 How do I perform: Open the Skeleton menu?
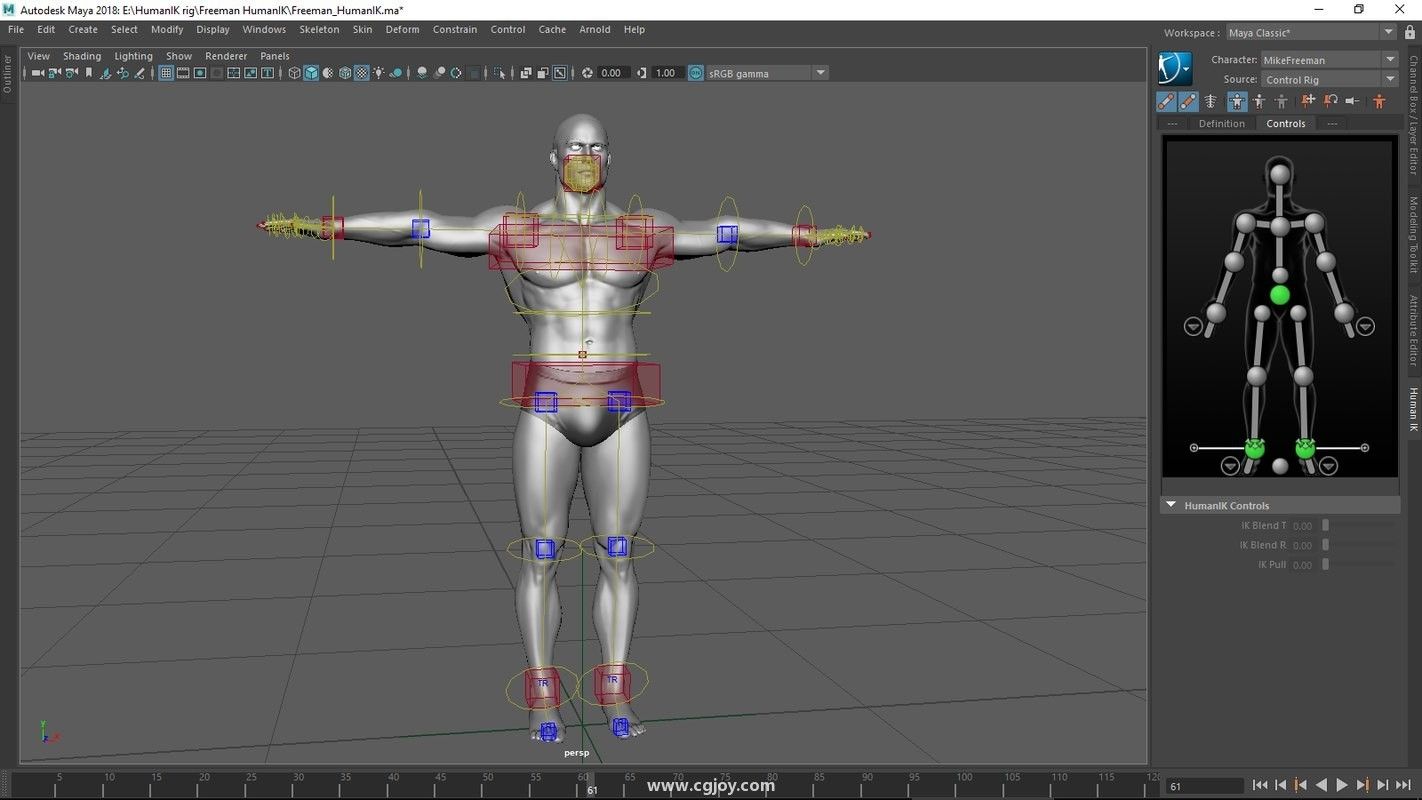[x=319, y=30]
